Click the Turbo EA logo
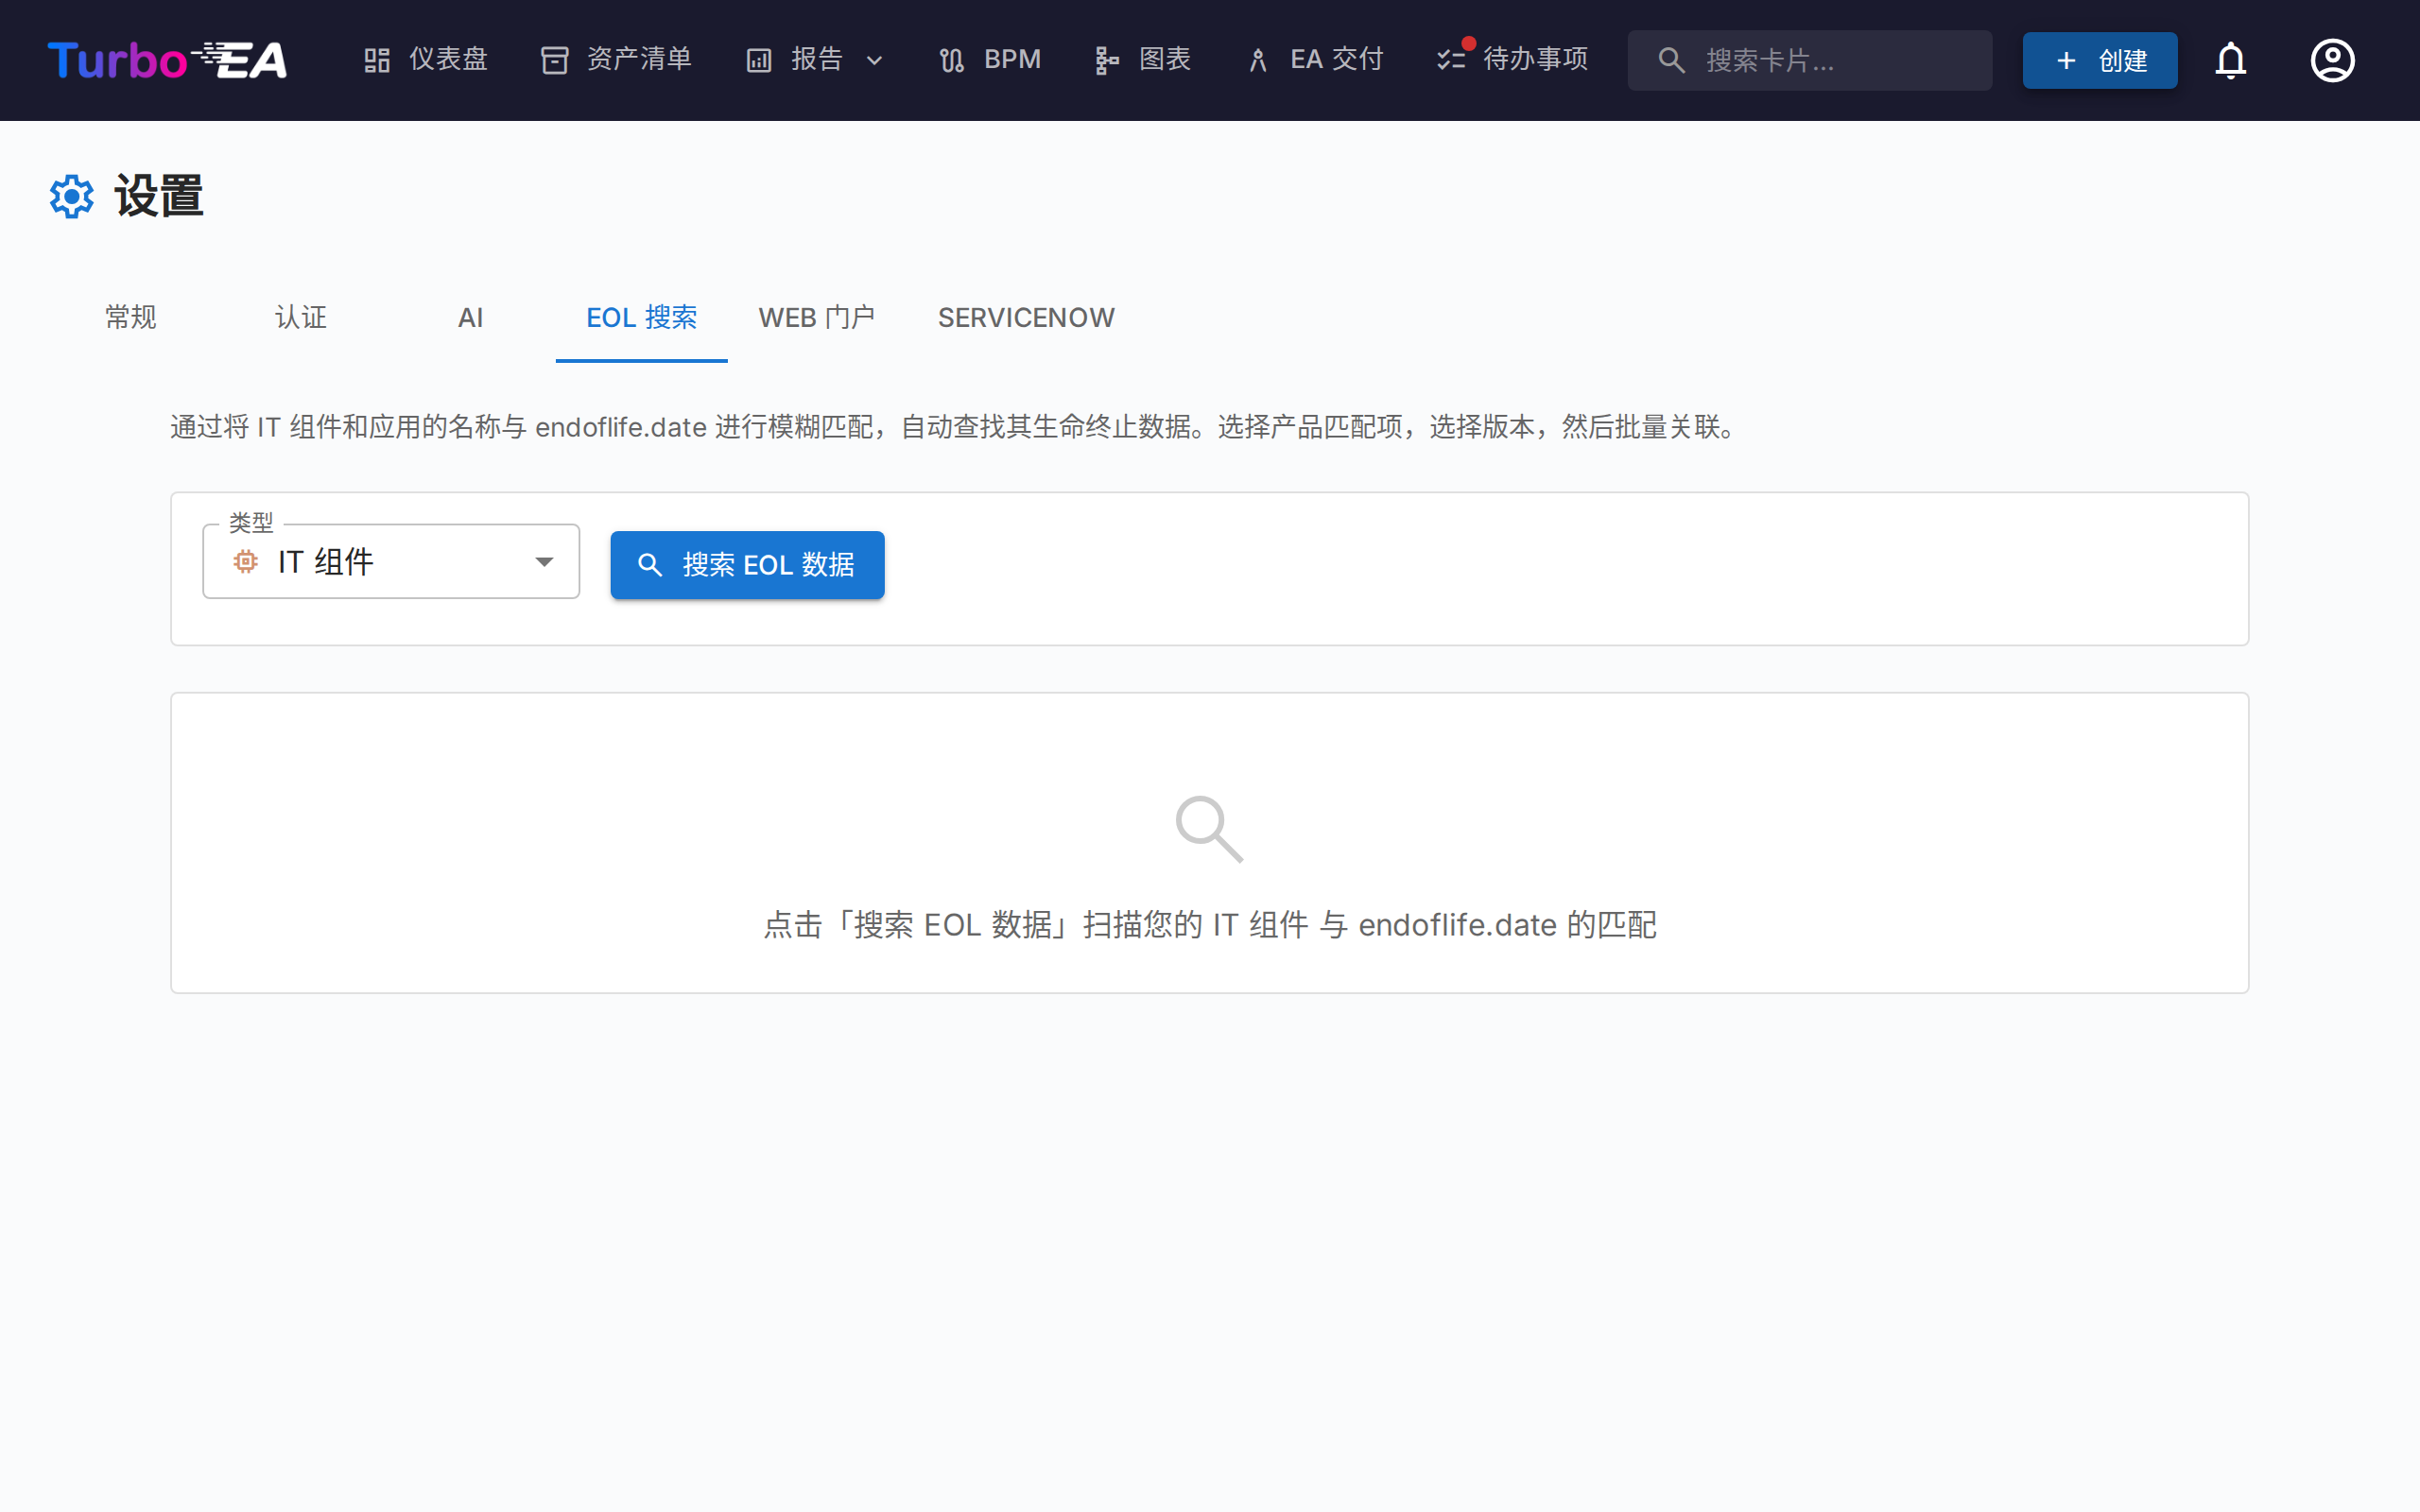2420x1512 pixels. pos(166,60)
